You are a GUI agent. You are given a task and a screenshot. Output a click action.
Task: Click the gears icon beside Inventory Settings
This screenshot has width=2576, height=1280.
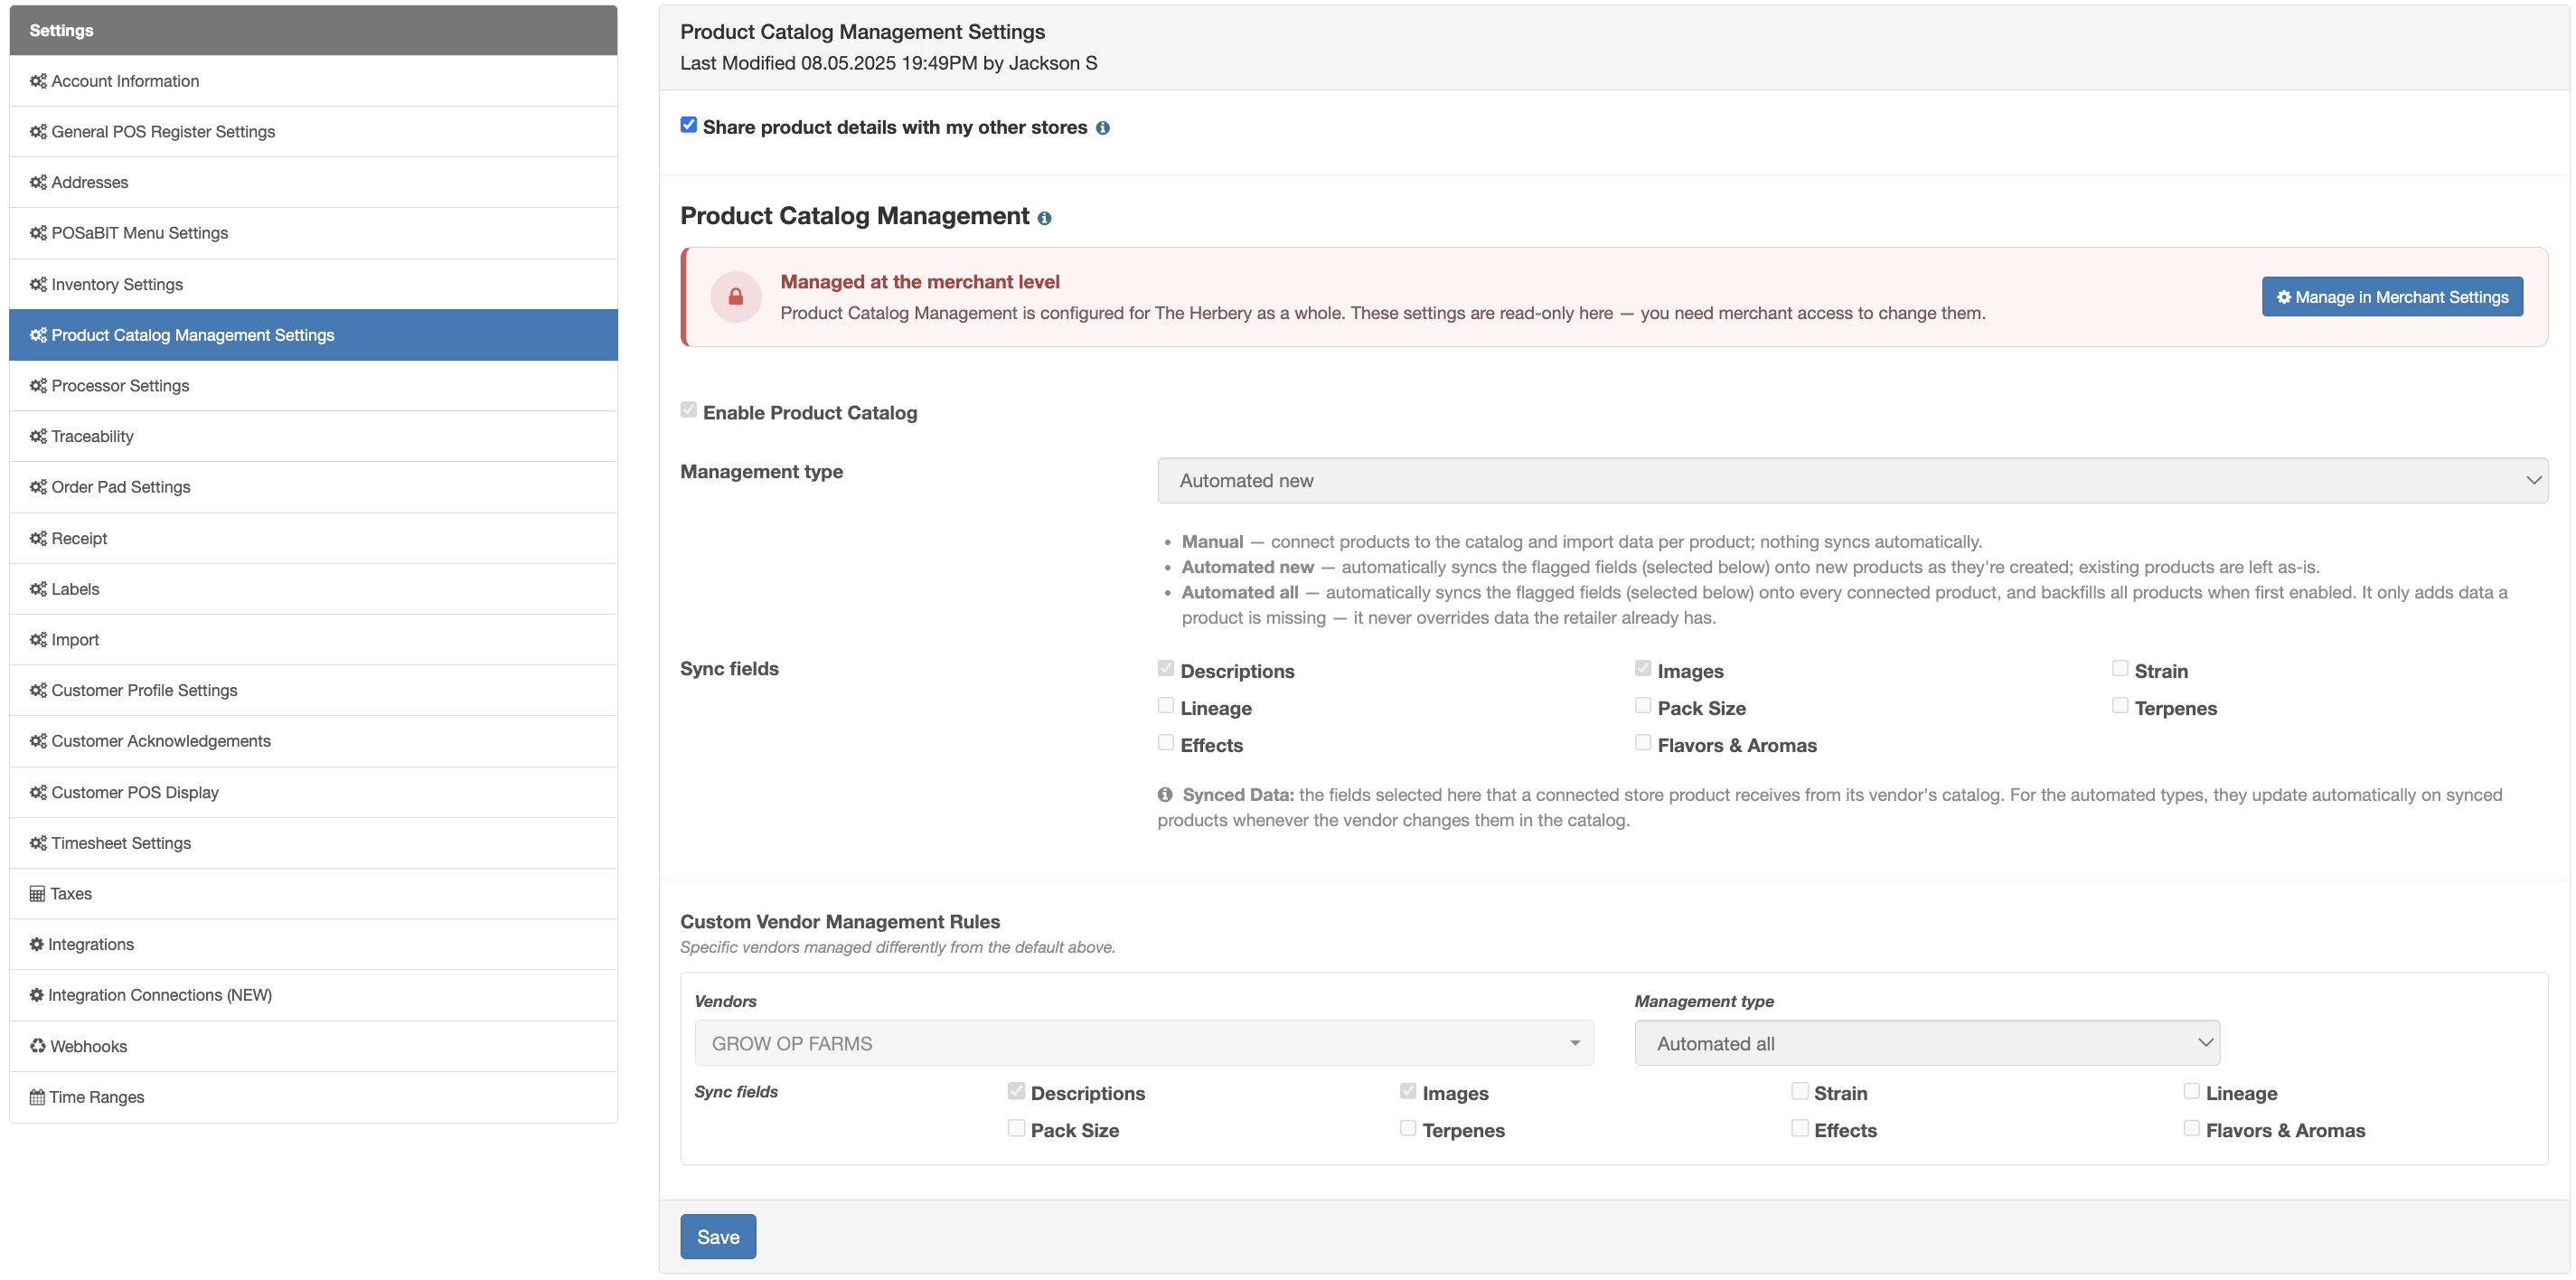(x=38, y=284)
